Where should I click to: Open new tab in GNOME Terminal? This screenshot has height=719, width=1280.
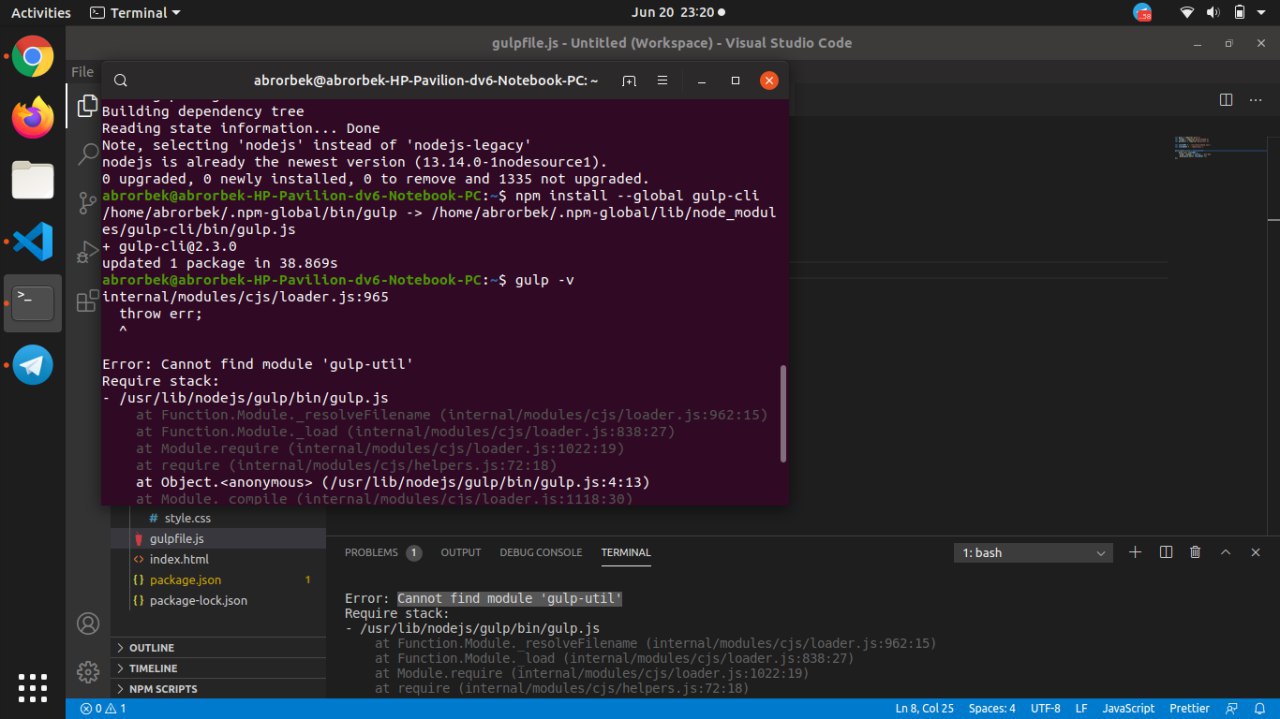[x=629, y=81]
